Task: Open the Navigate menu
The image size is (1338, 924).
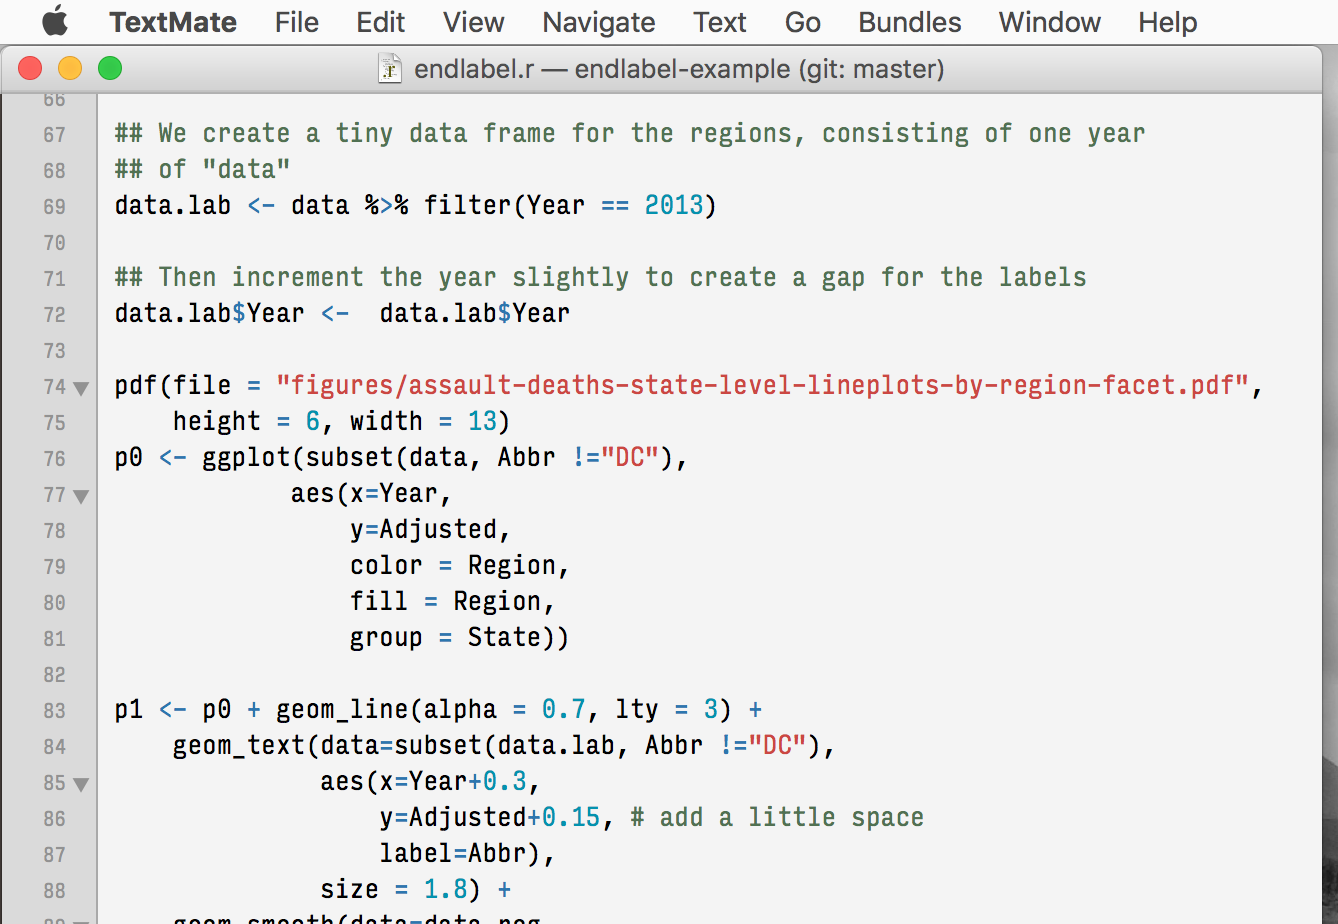Action: click(x=599, y=22)
